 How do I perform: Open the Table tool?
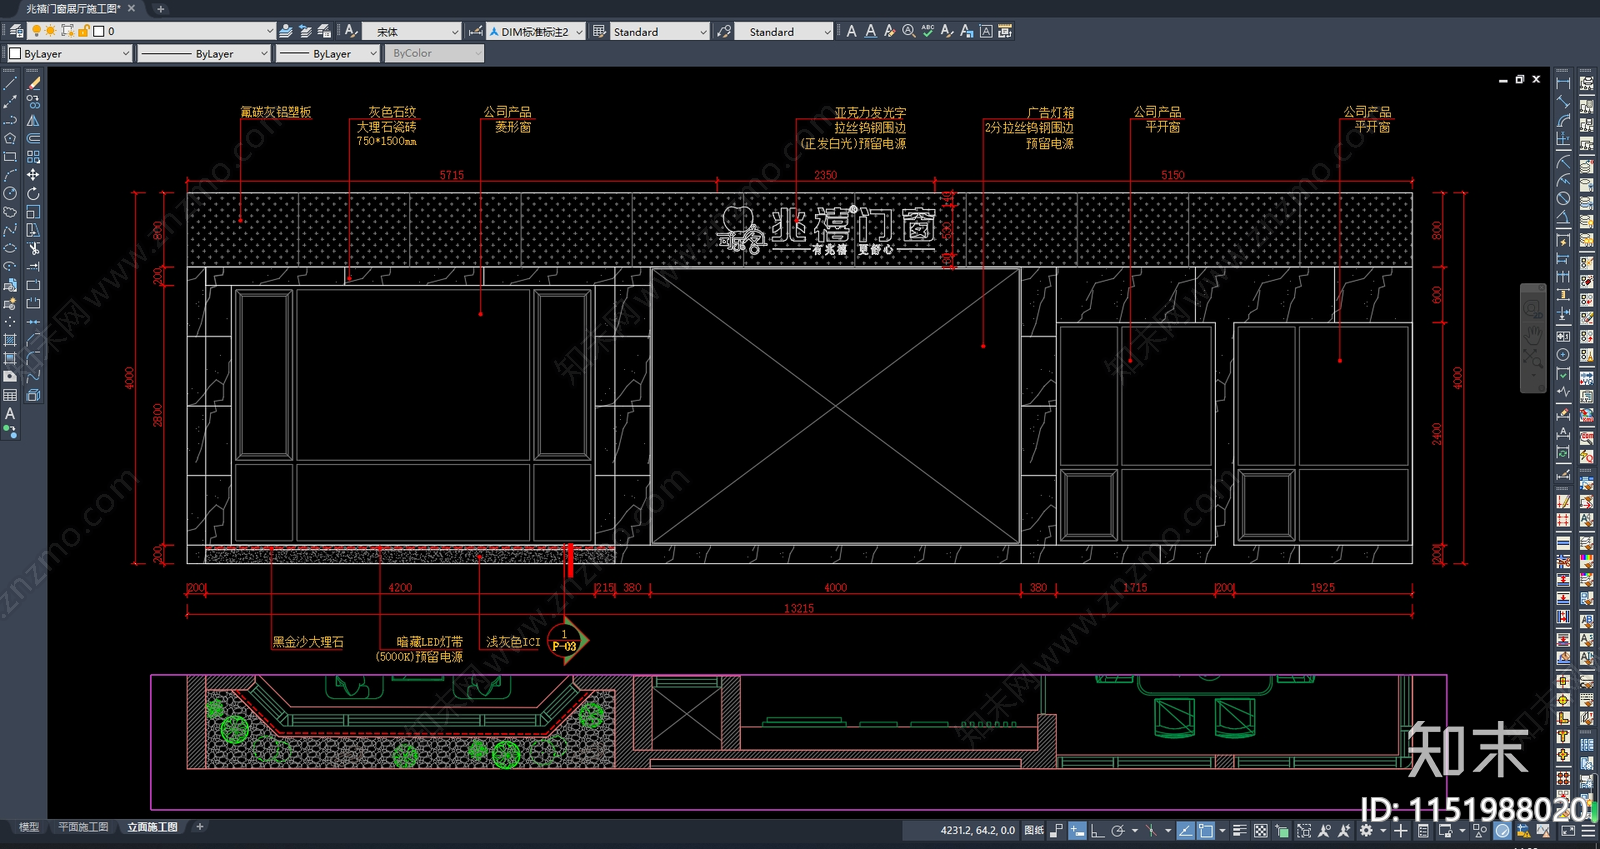coord(10,395)
